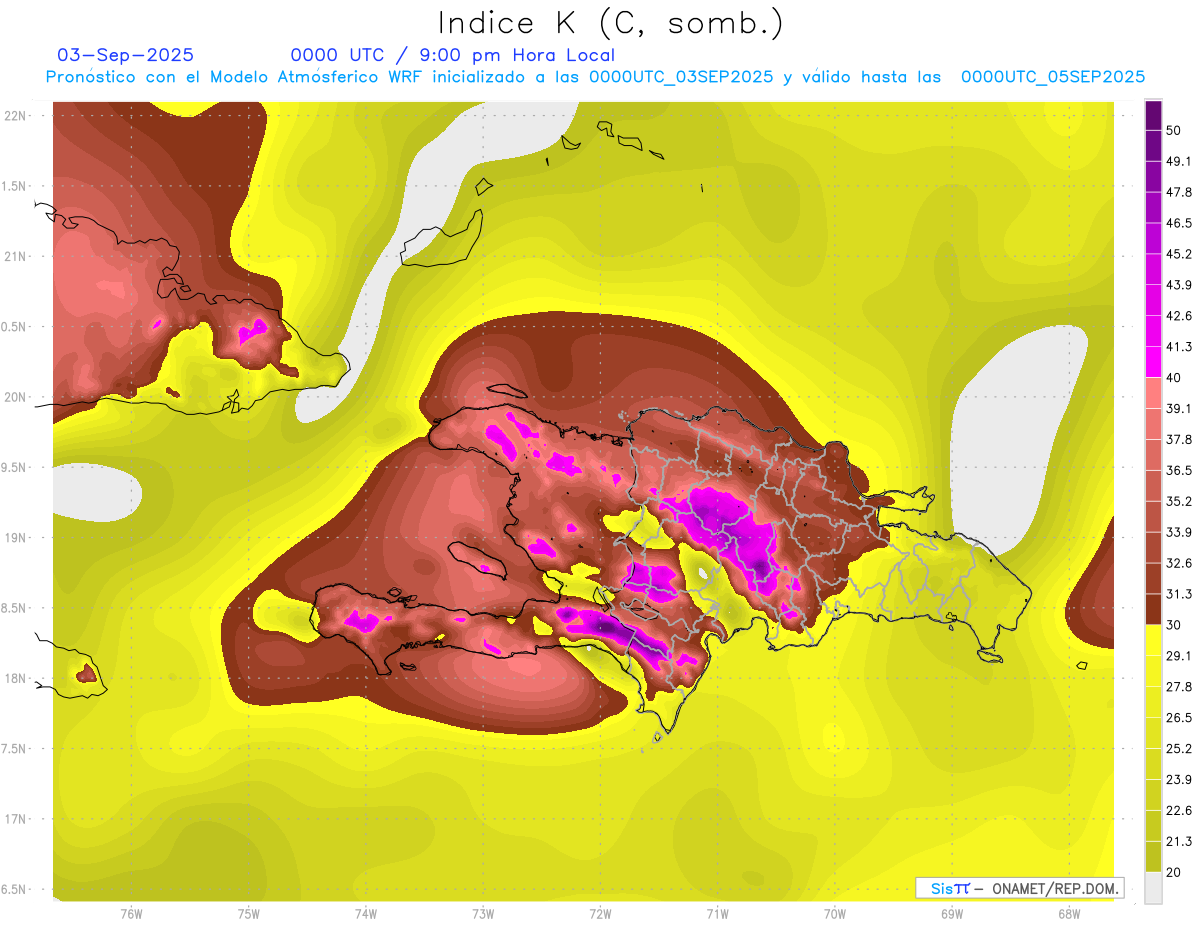1200x927 pixels.
Task: Click the 'Indice K (C, somb.)' title
Action: pos(610,22)
